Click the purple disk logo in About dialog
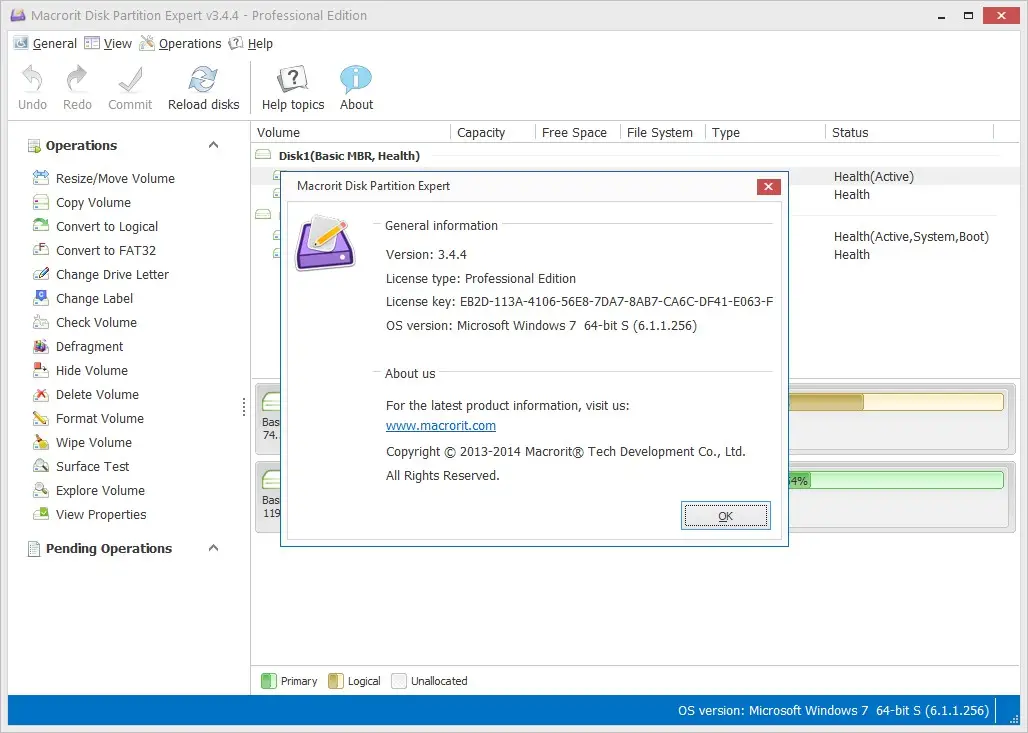The width and height of the screenshot is (1028, 733). click(x=325, y=243)
